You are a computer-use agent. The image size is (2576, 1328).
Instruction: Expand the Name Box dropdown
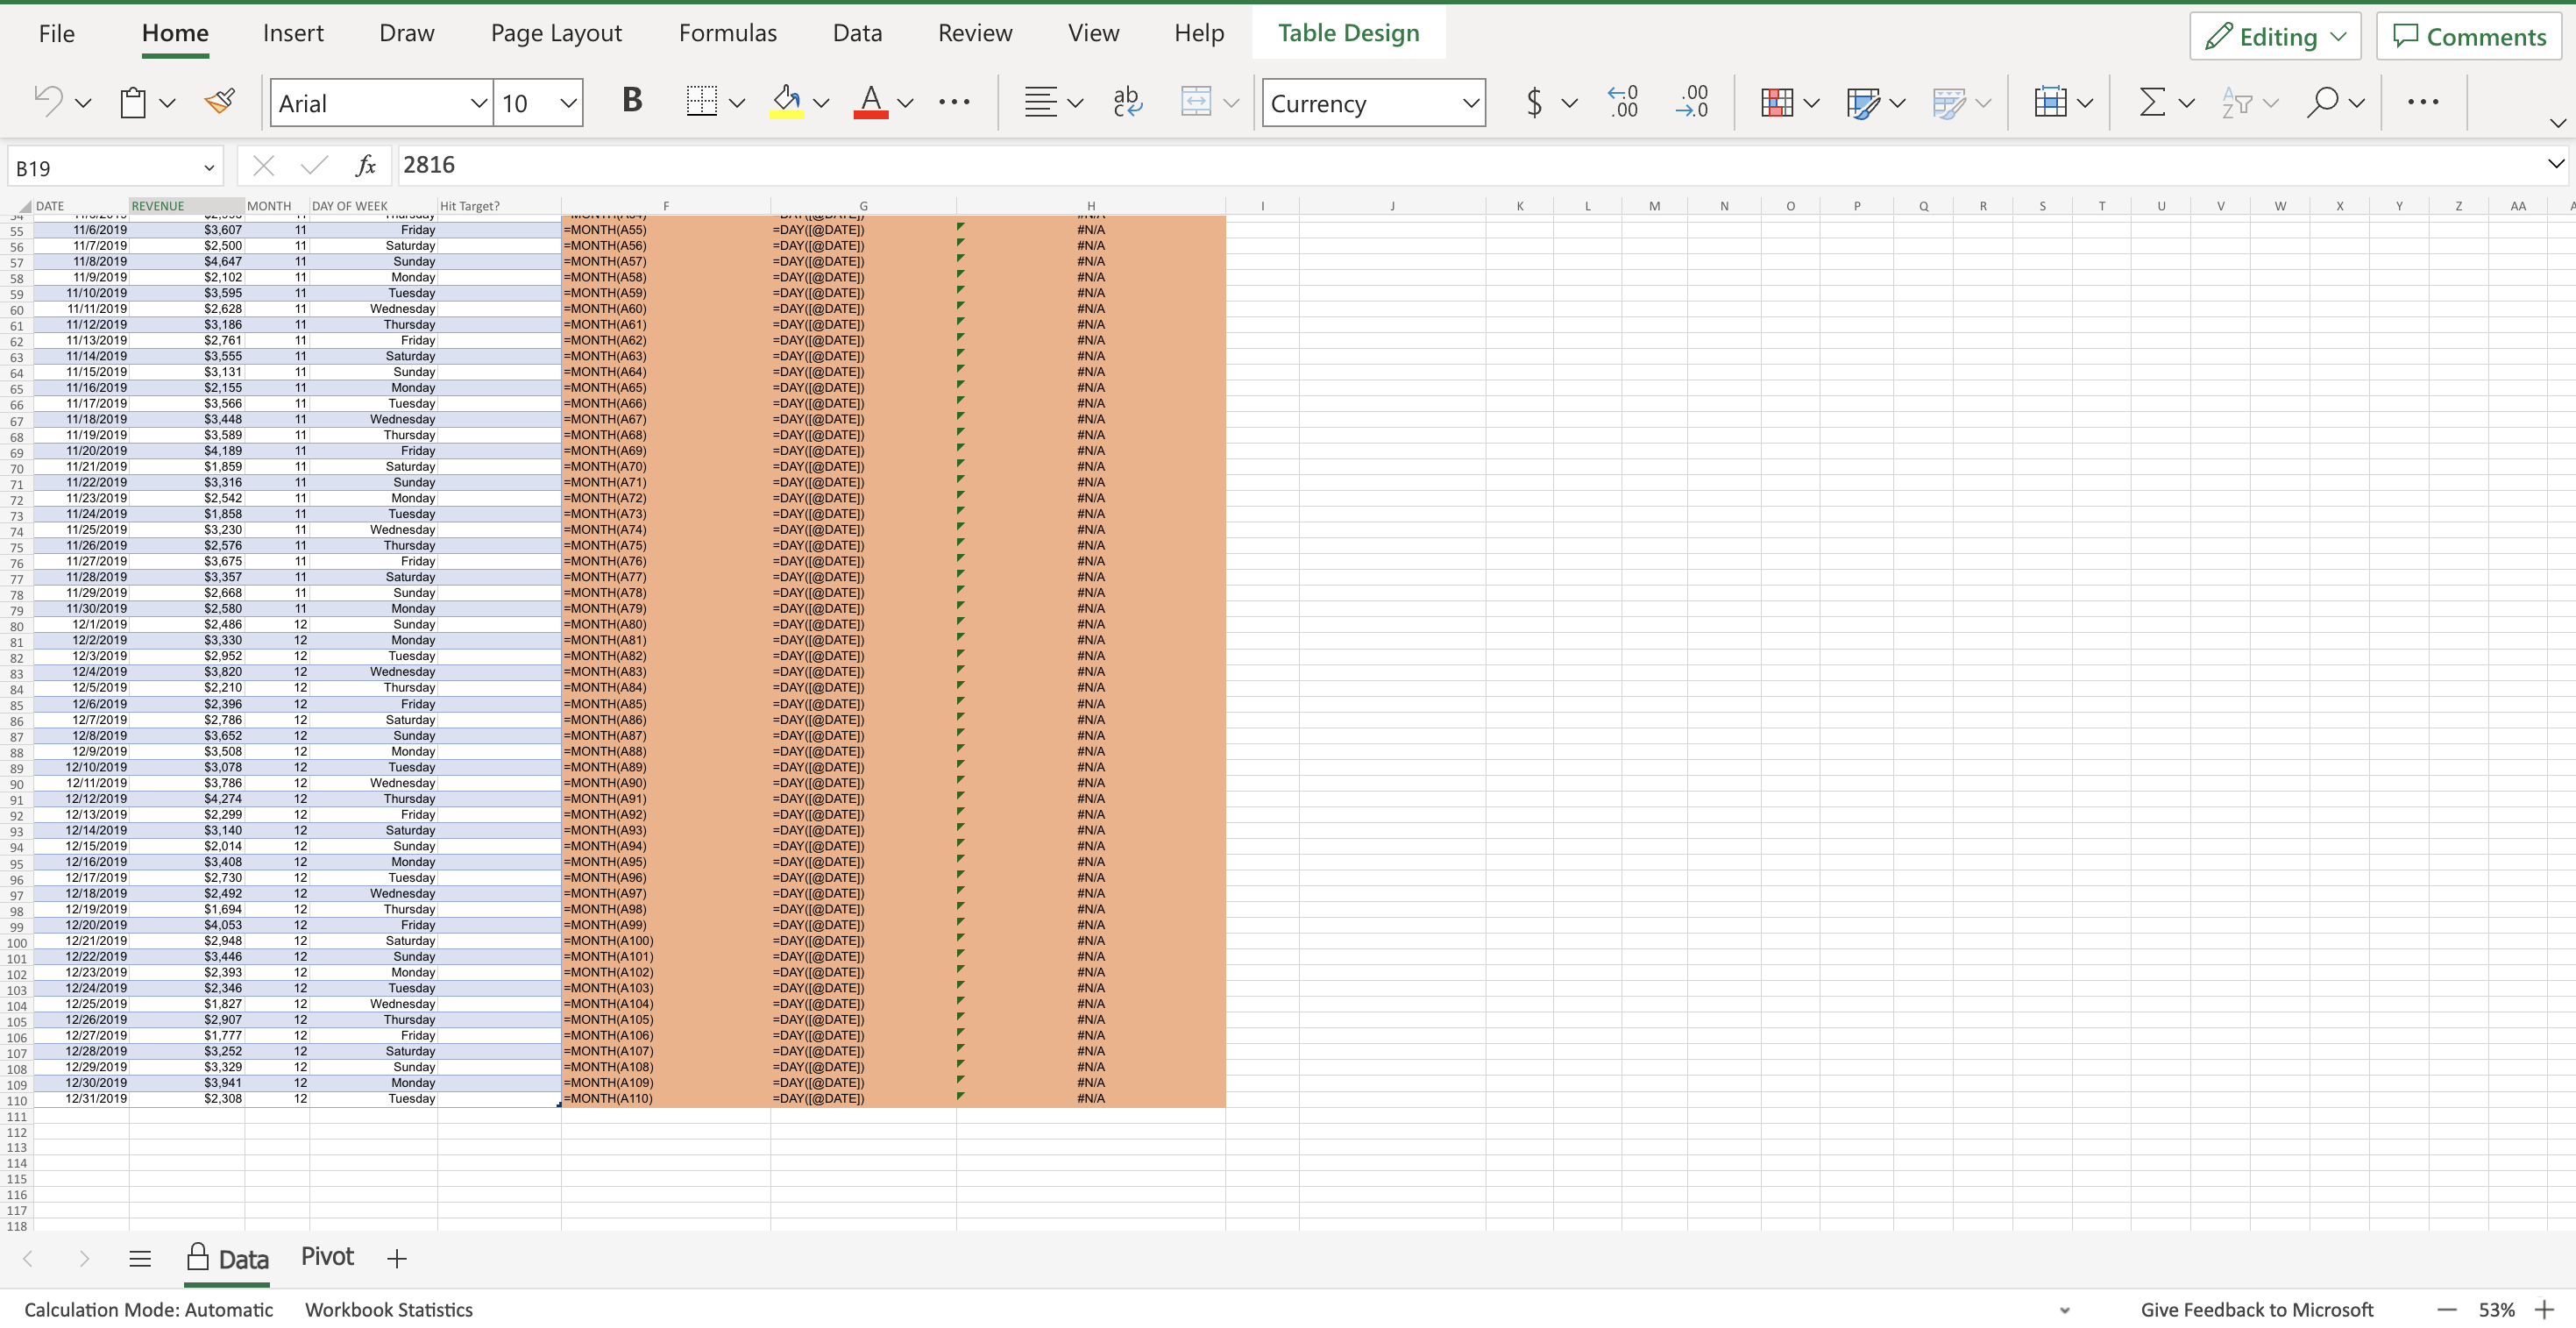209,168
